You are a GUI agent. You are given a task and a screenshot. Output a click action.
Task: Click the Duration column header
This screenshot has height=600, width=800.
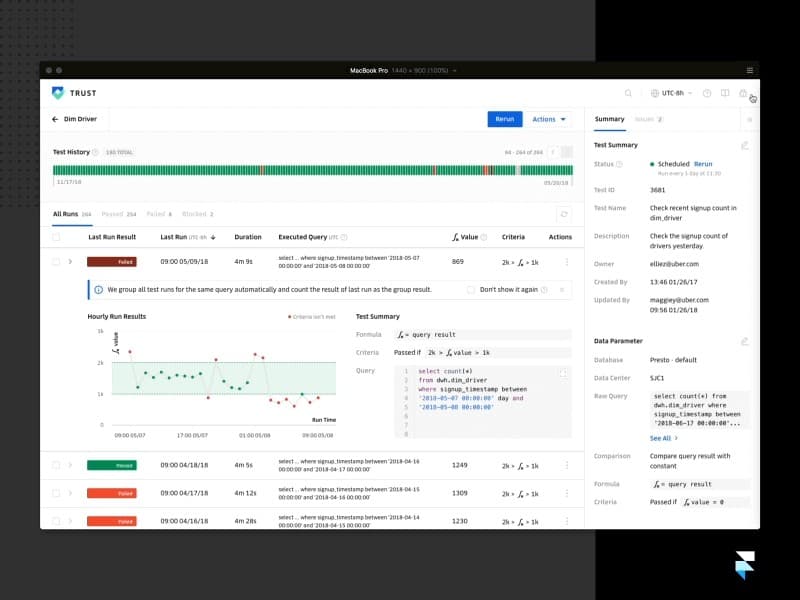[247, 237]
